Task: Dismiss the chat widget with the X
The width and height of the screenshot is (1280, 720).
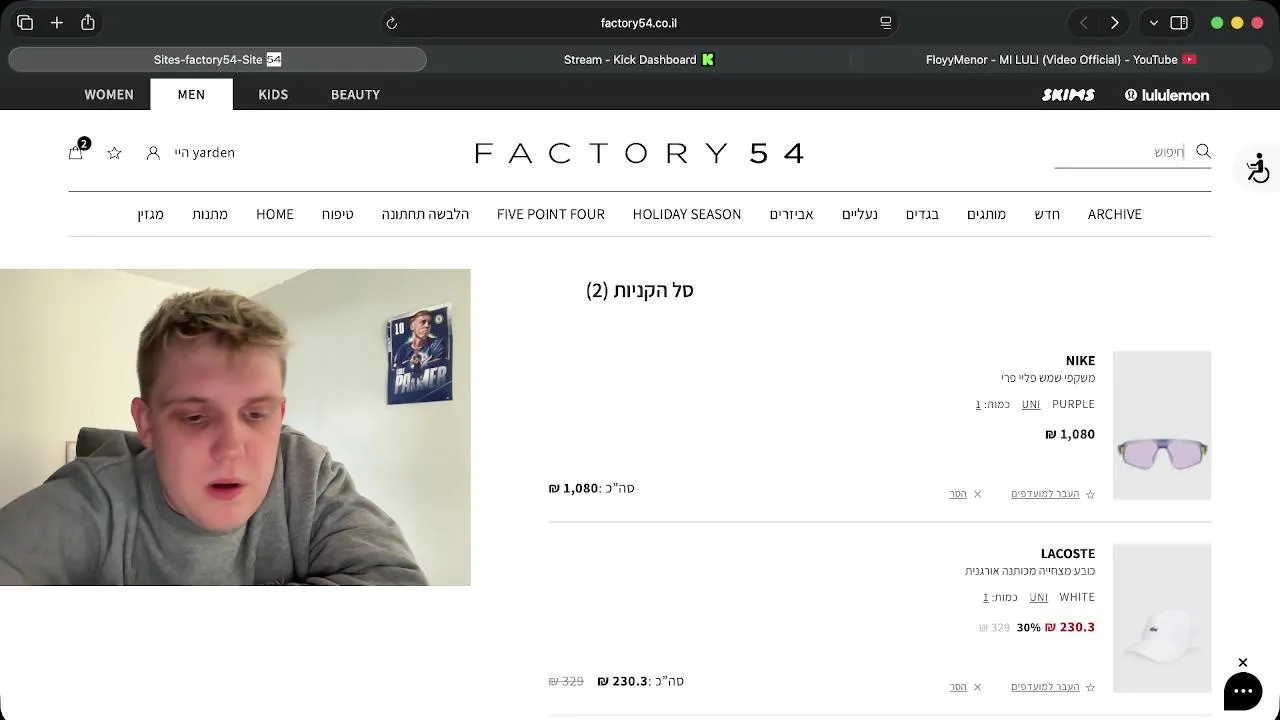Action: coord(1243,663)
